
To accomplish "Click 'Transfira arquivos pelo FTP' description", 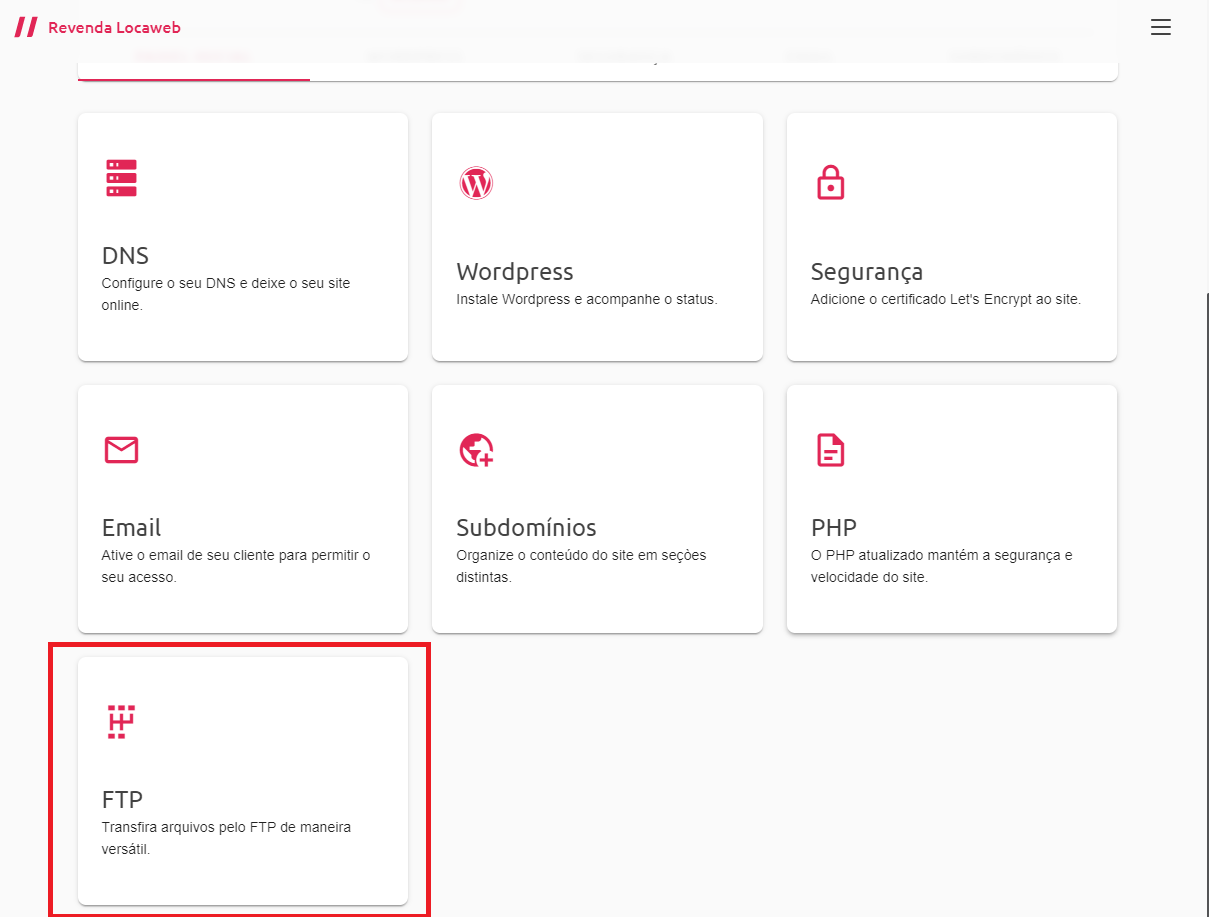I will pos(227,838).
